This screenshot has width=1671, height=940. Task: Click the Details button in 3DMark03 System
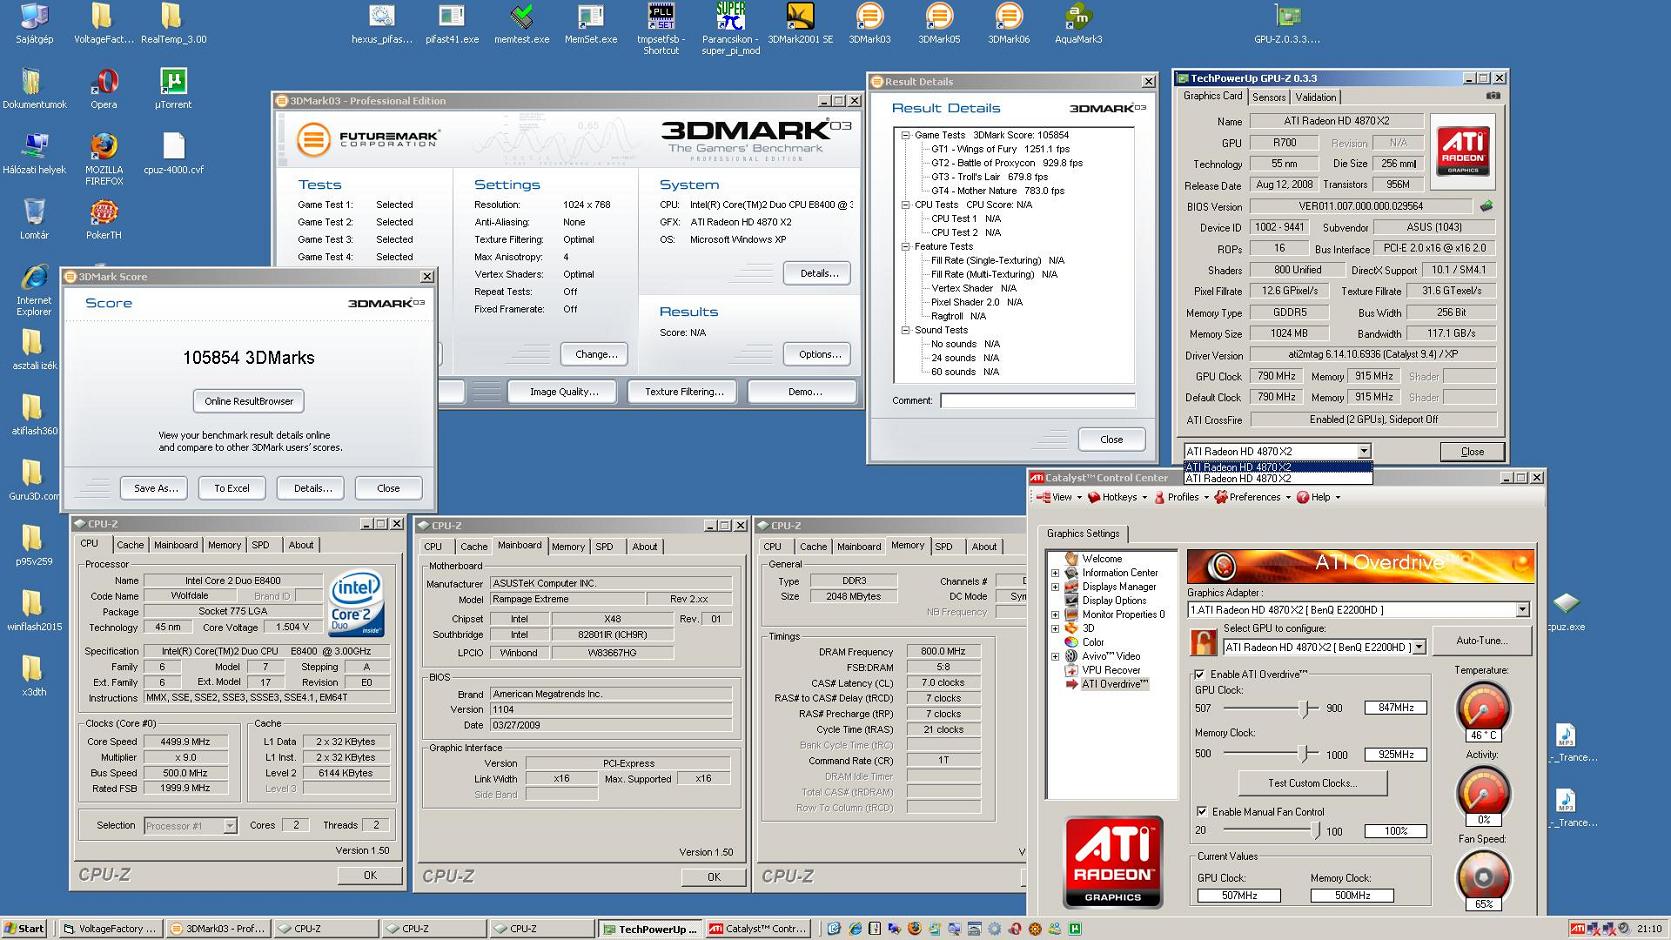coord(818,273)
